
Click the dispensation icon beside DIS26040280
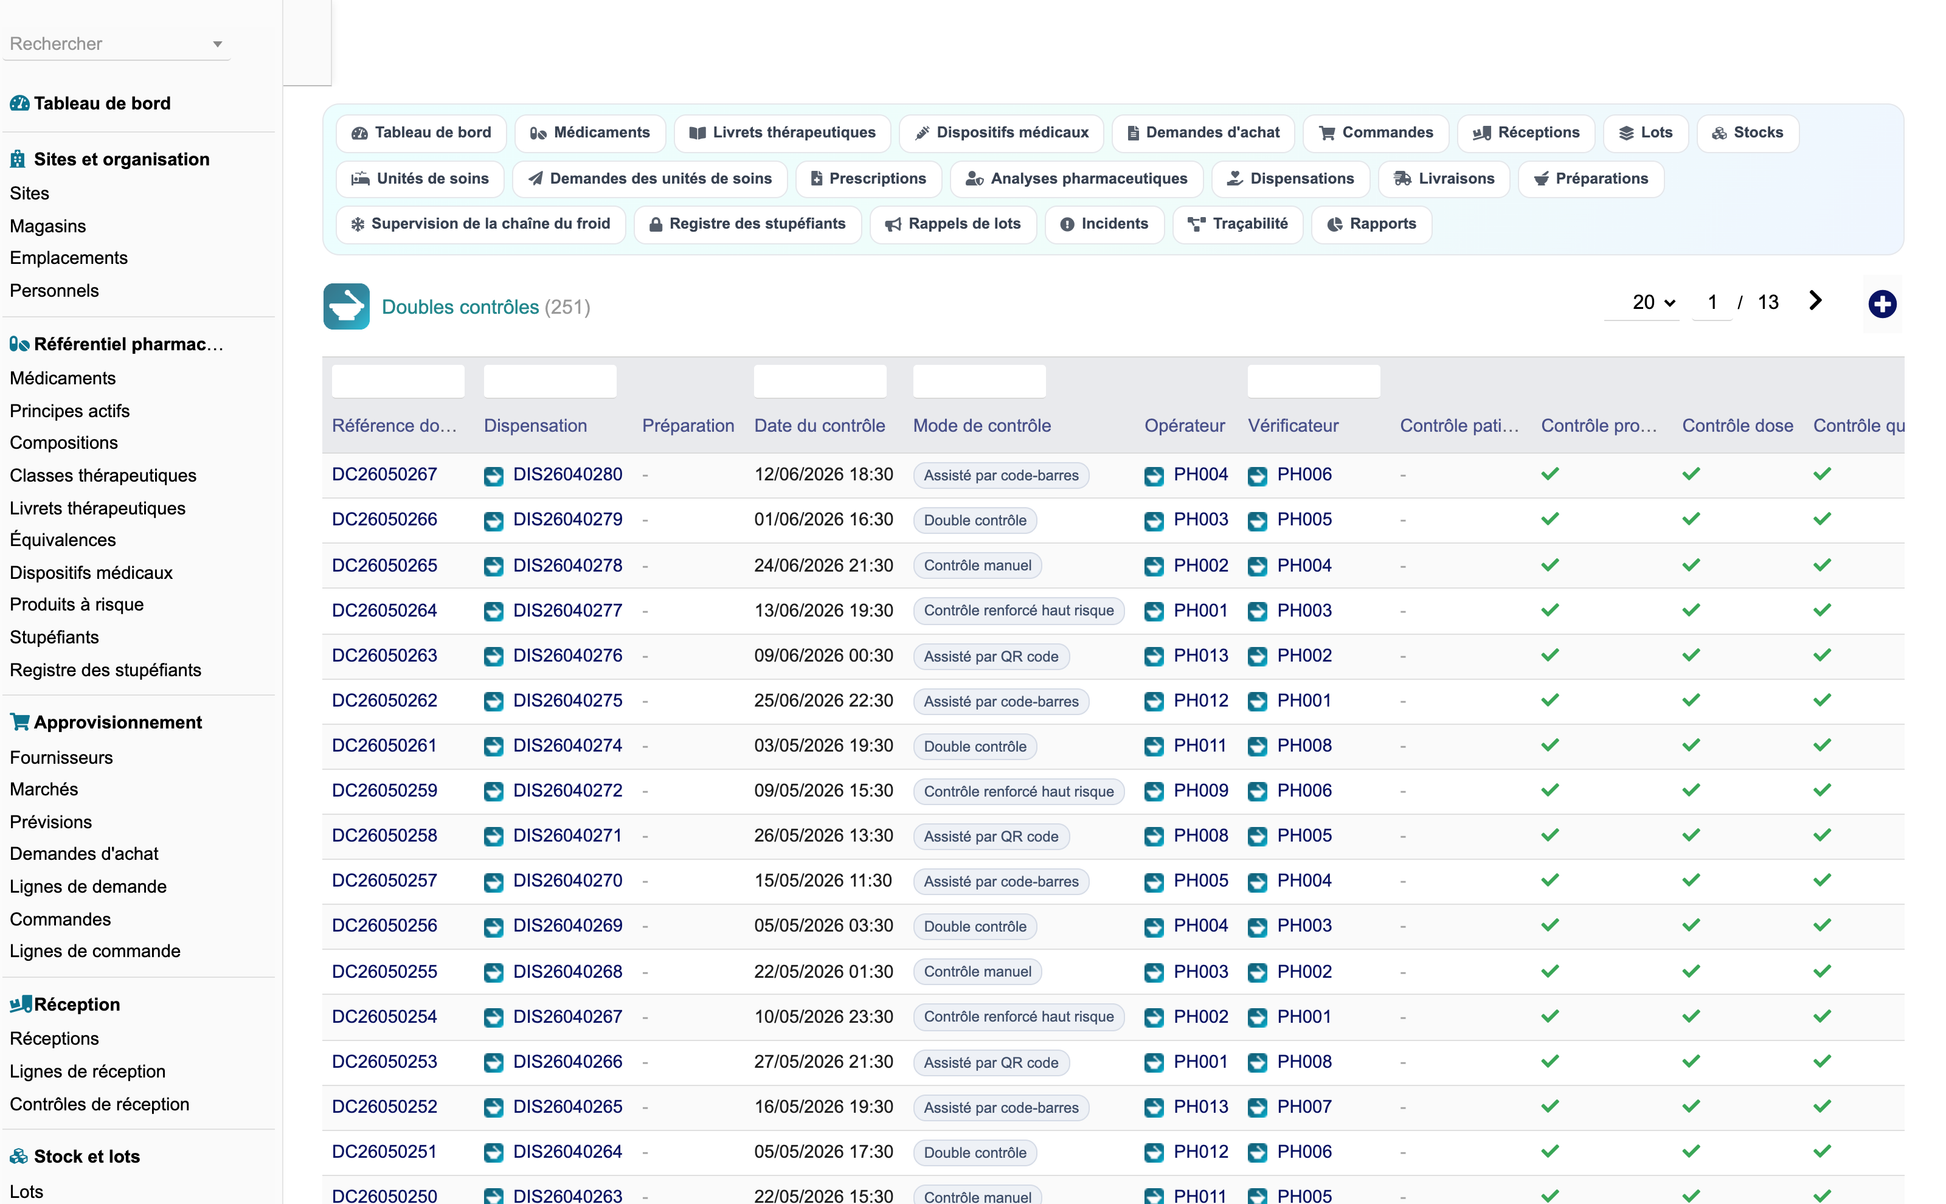coord(494,476)
